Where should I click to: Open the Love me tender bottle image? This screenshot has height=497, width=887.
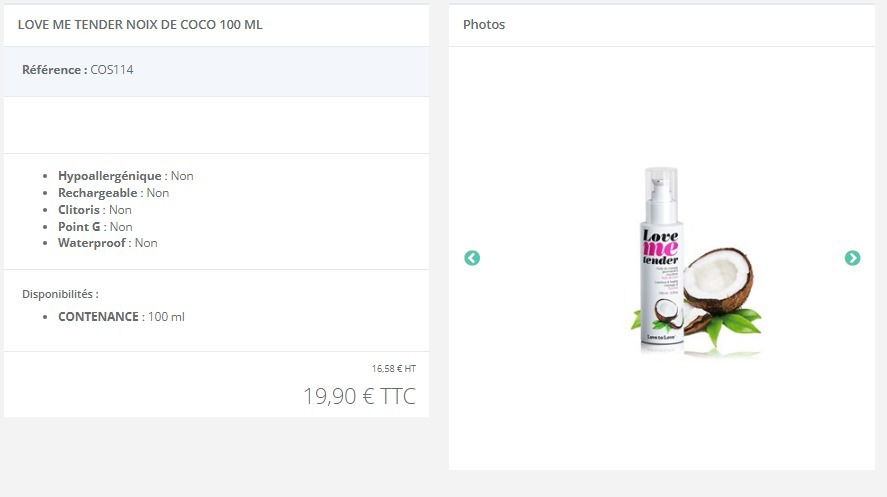[661, 260]
